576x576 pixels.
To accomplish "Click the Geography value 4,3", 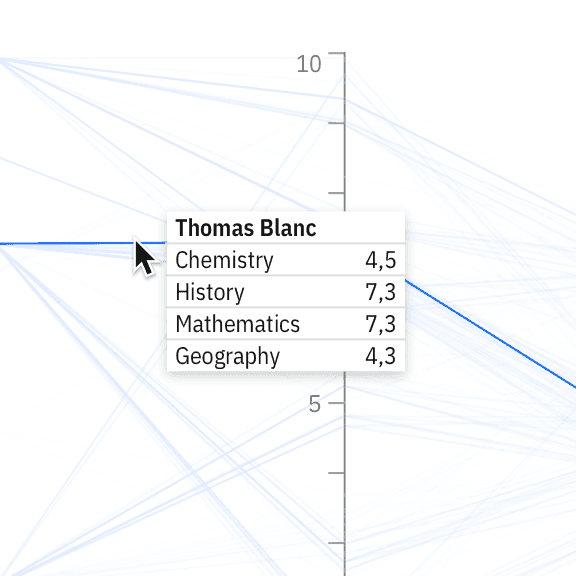I will coord(381,356).
